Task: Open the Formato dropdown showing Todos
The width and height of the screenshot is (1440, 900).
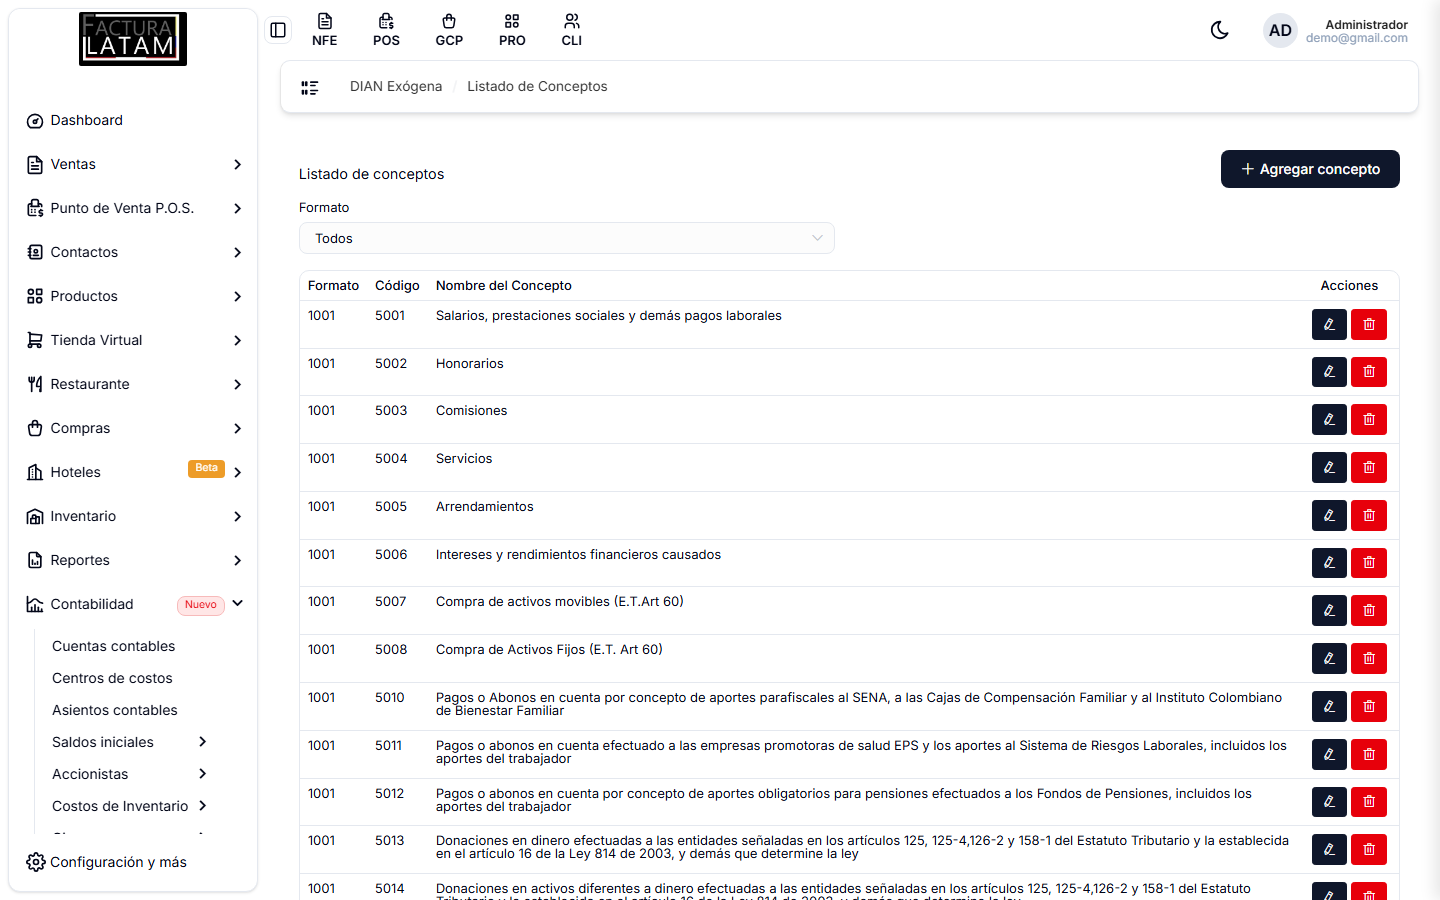Action: (x=567, y=238)
